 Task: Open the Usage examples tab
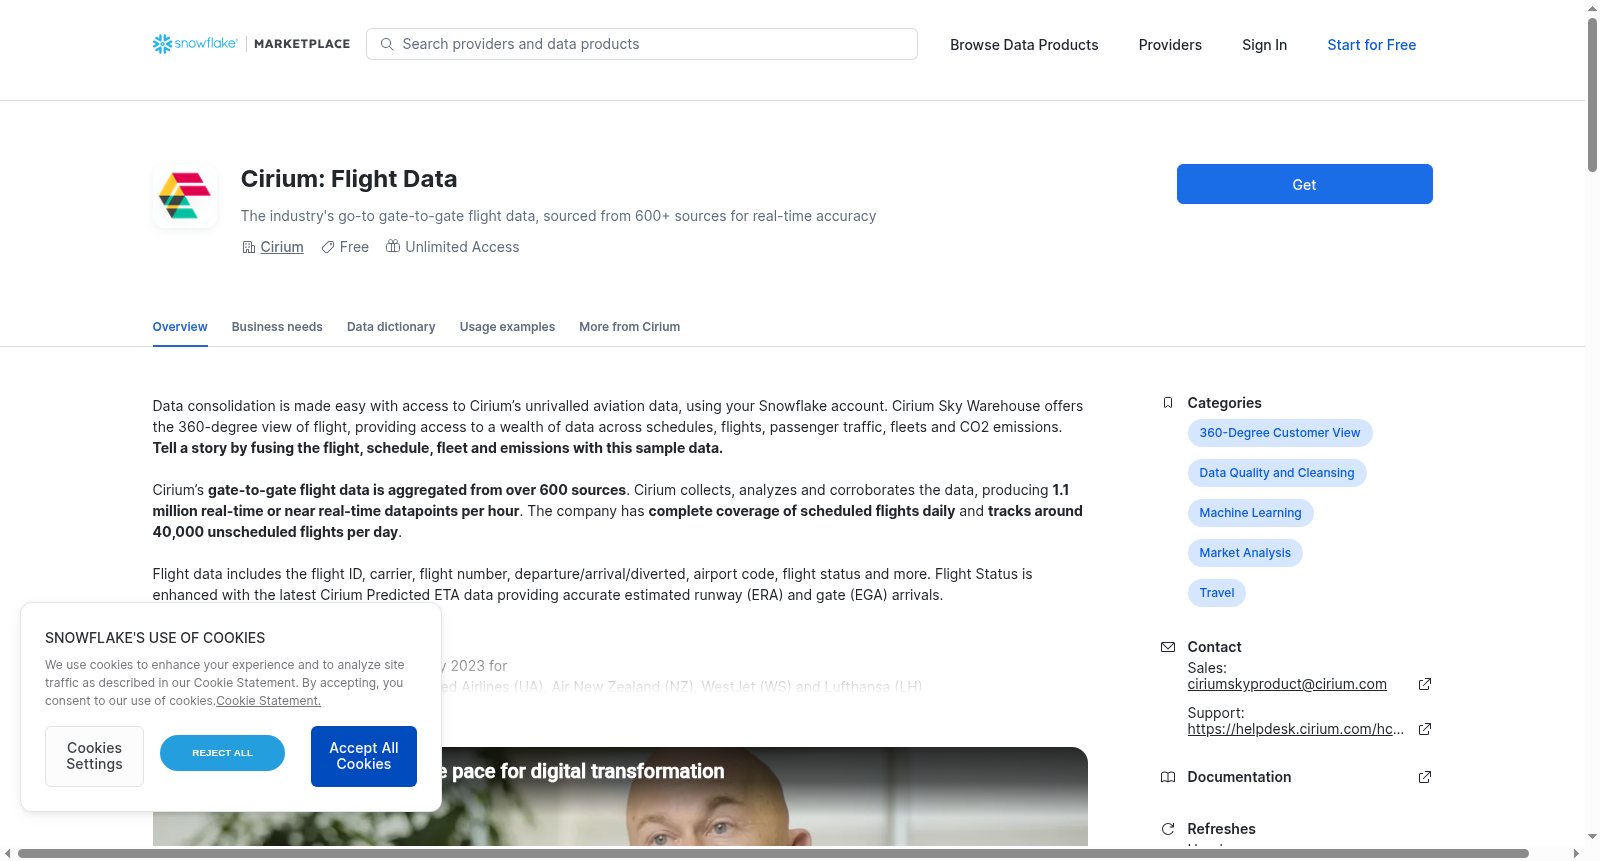click(x=507, y=327)
